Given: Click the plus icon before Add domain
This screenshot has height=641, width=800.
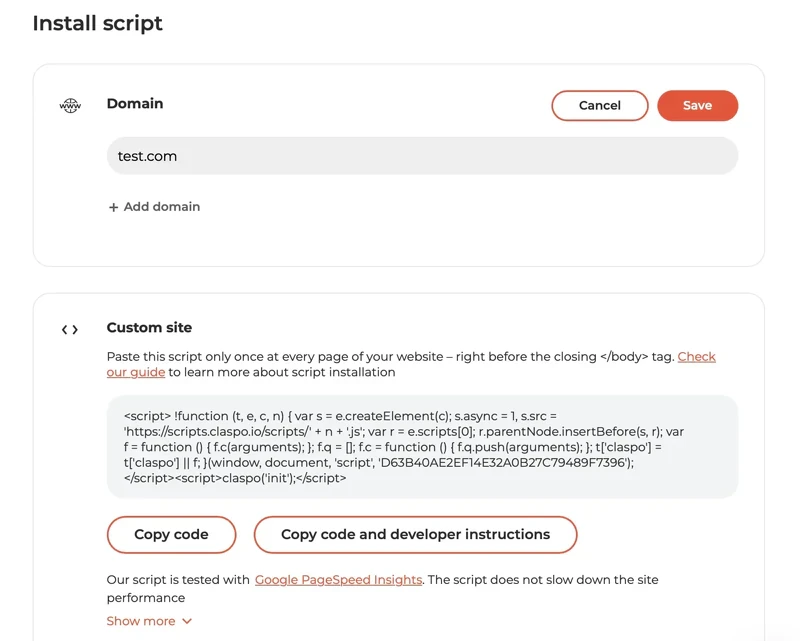Looking at the screenshot, I should coord(113,207).
